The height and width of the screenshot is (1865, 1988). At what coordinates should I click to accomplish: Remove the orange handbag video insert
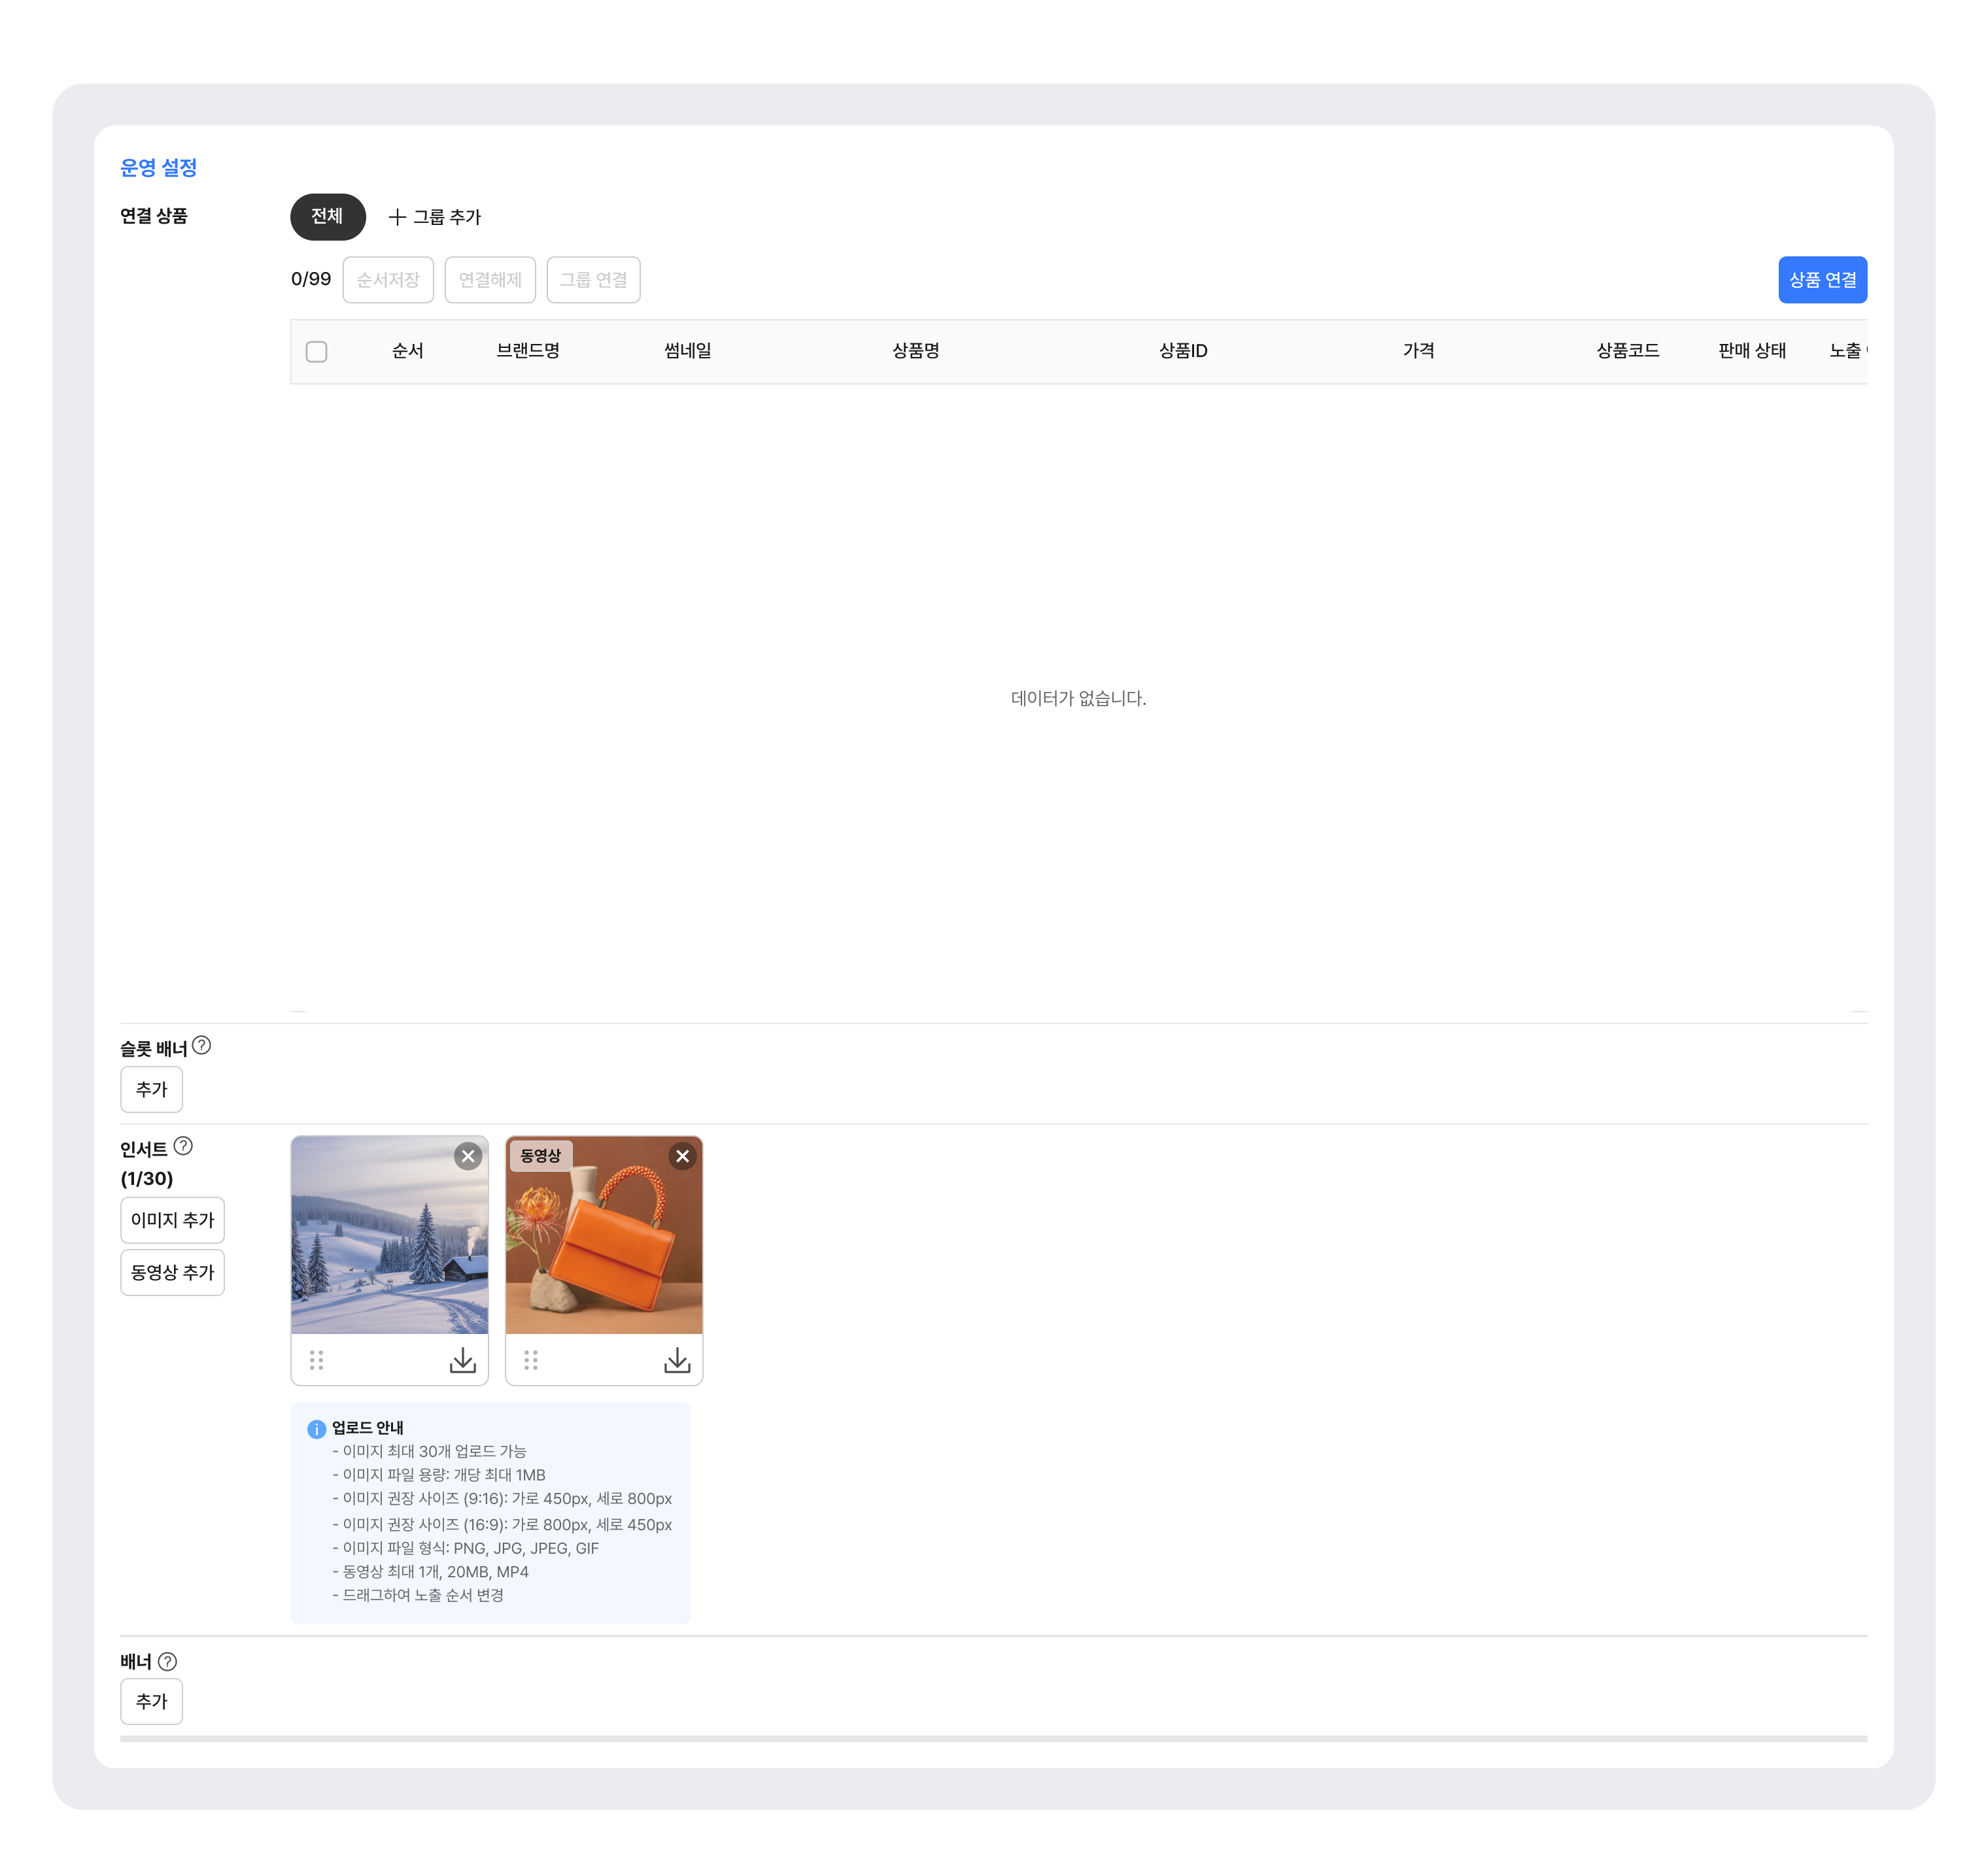682,1156
